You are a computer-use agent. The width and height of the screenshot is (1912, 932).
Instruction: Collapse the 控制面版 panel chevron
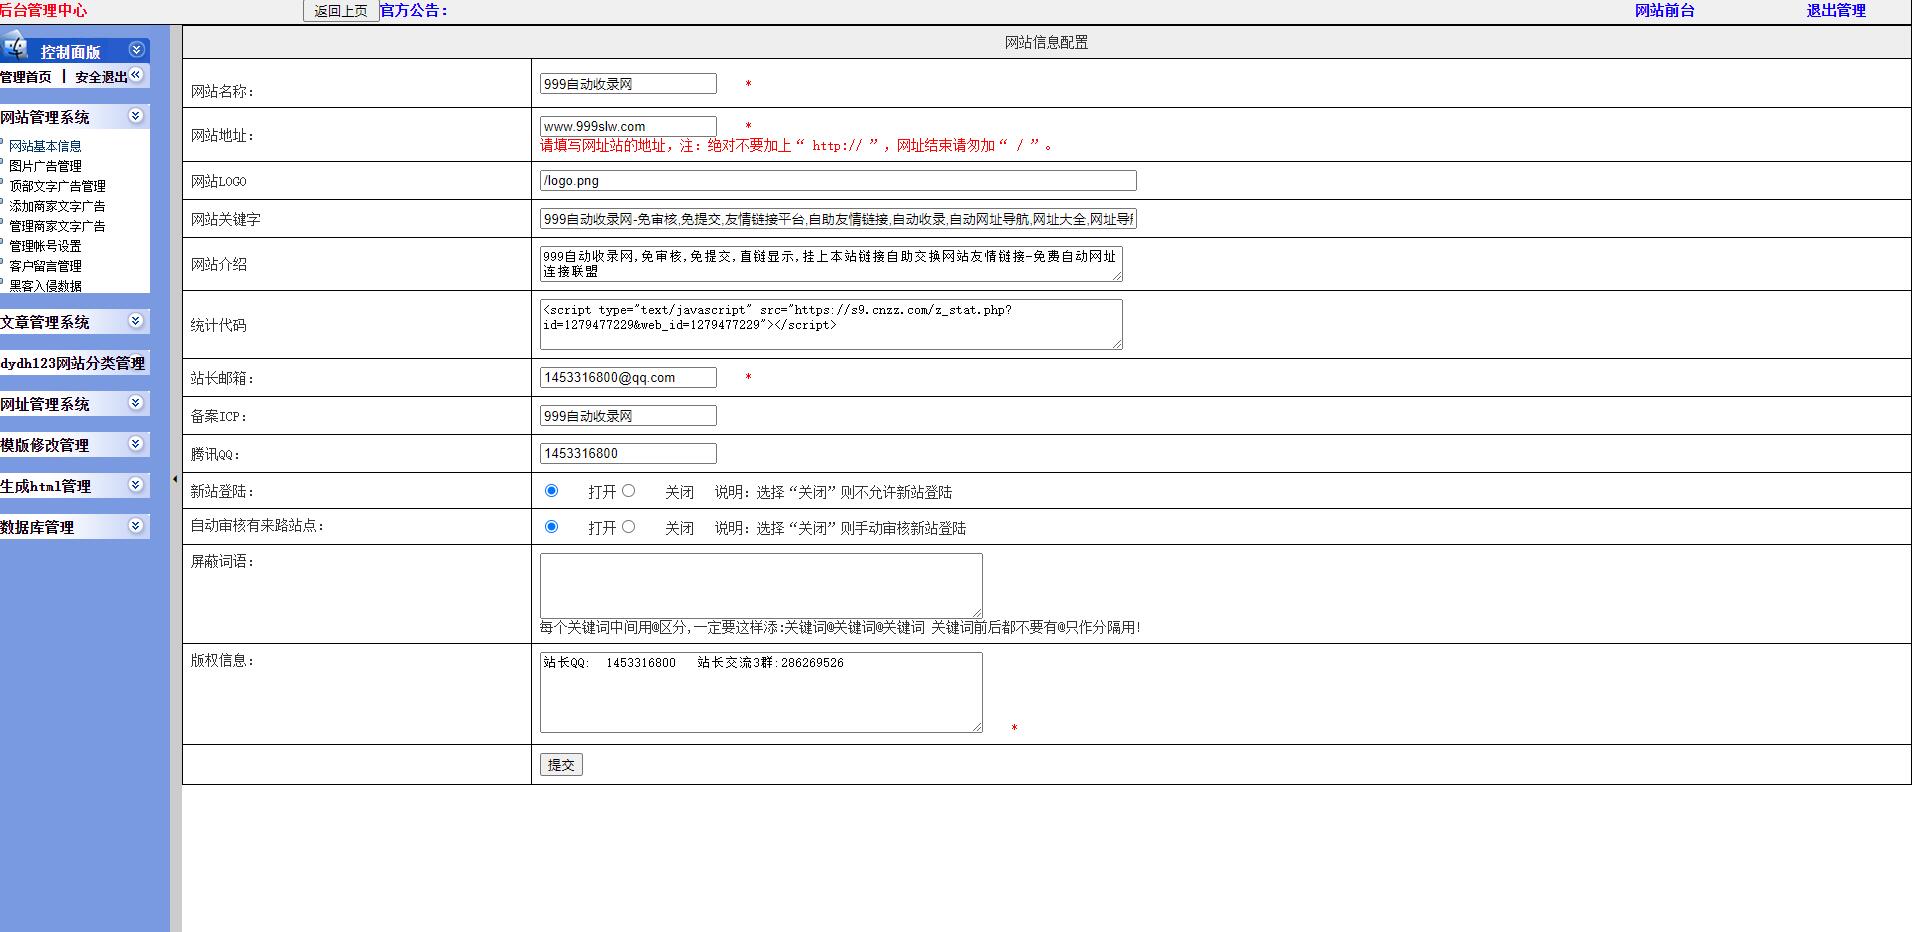(x=136, y=50)
